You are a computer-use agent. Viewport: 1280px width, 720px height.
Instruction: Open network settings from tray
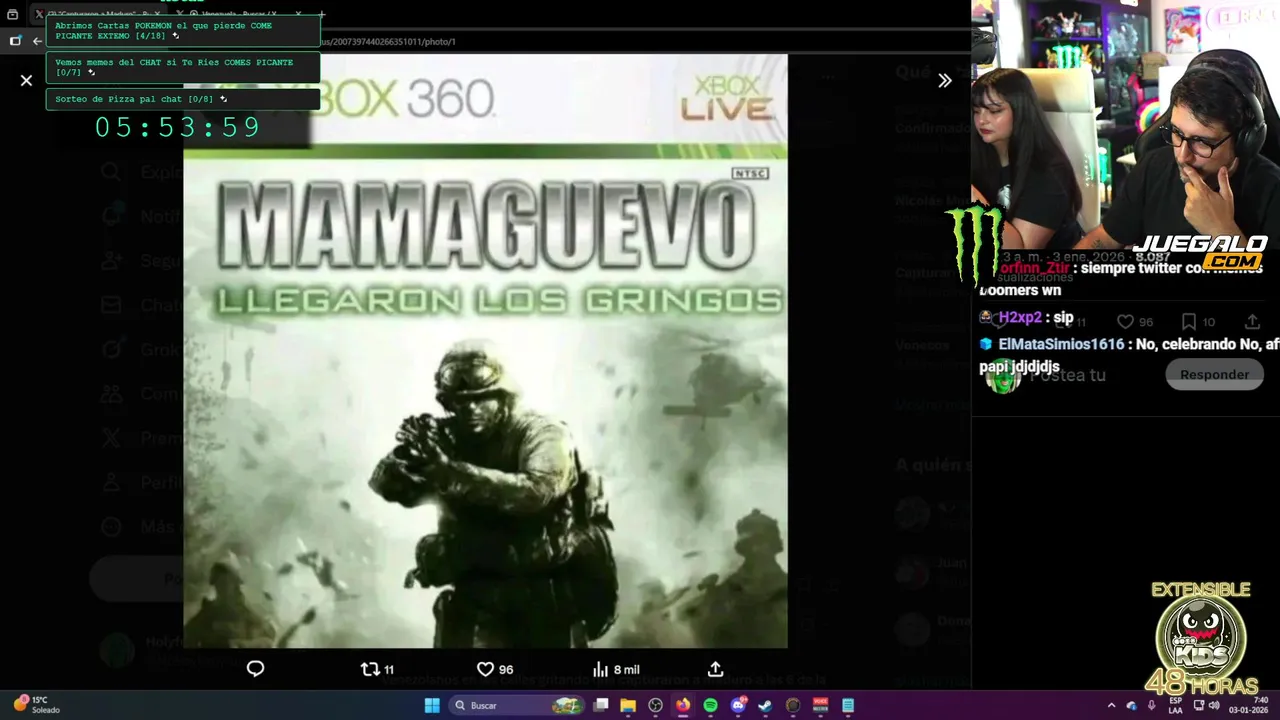[x=1198, y=706]
